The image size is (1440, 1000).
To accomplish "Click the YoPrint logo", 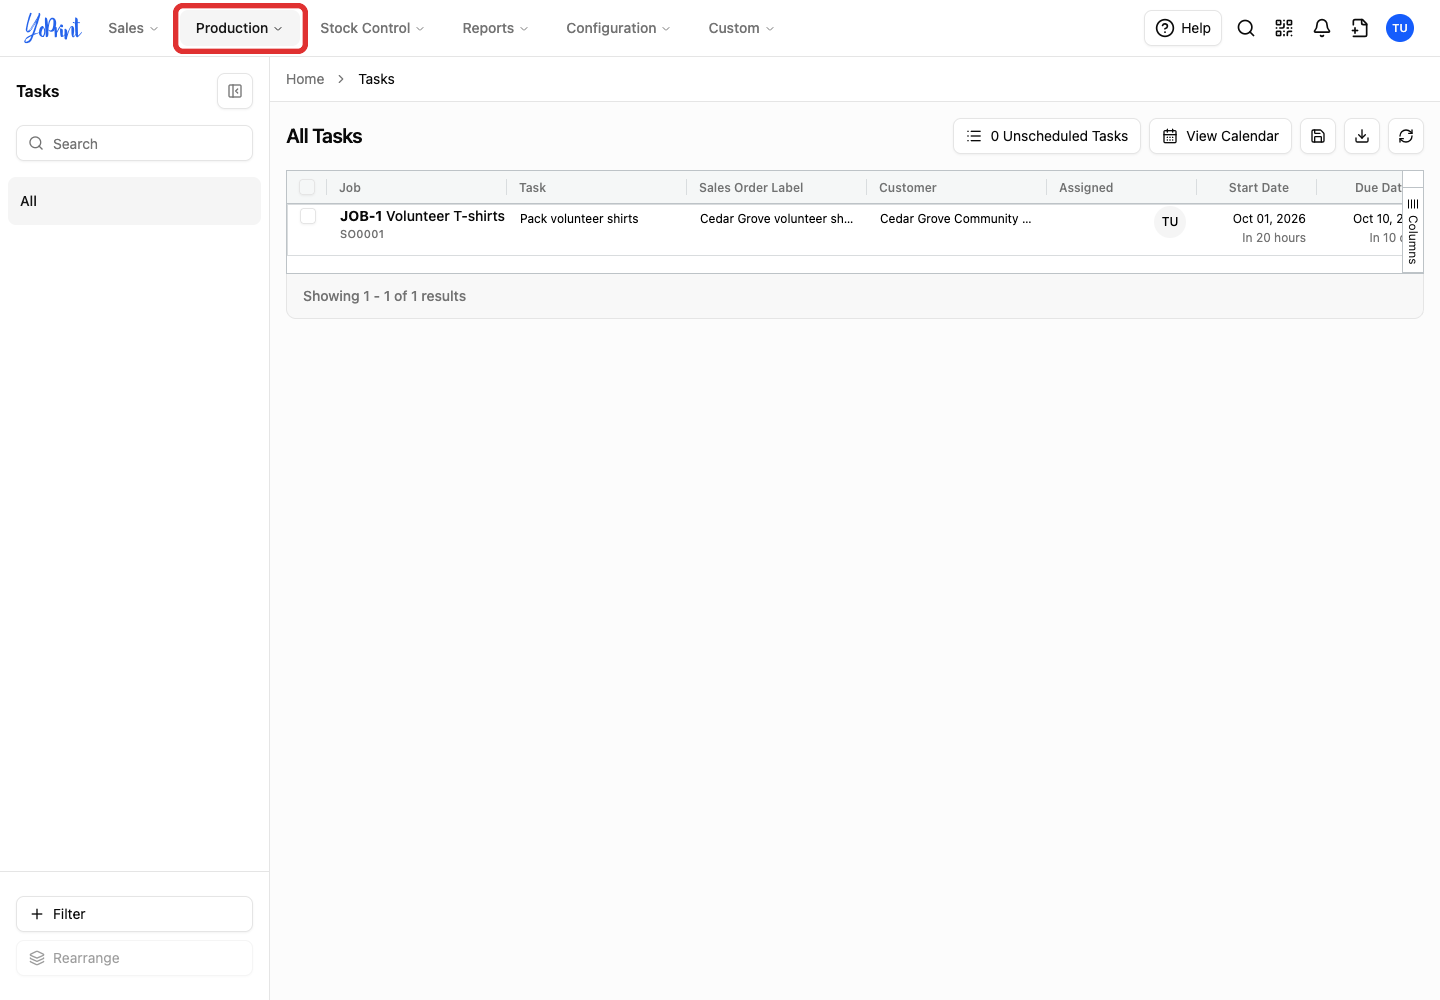I will [x=53, y=28].
